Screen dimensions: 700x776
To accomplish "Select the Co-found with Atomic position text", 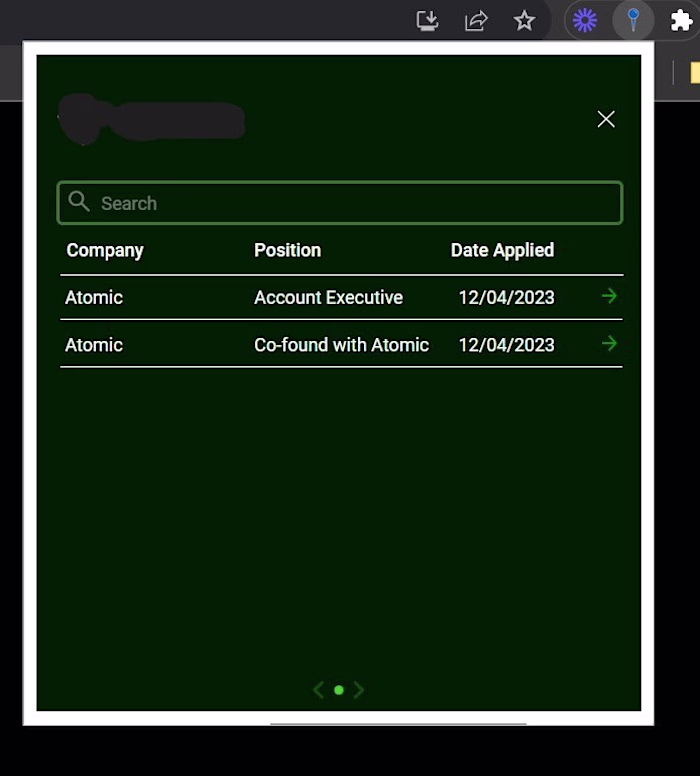I will tap(341, 345).
